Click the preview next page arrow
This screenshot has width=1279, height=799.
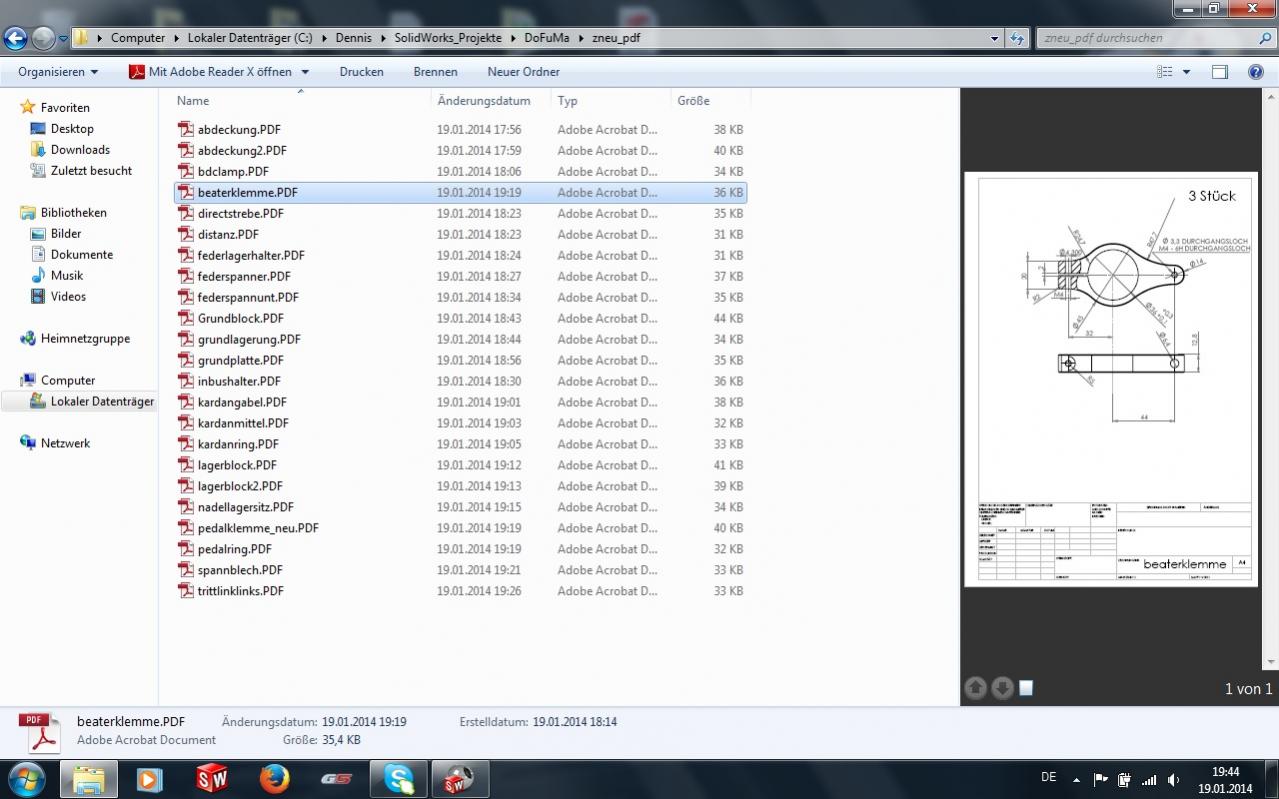tap(1001, 688)
